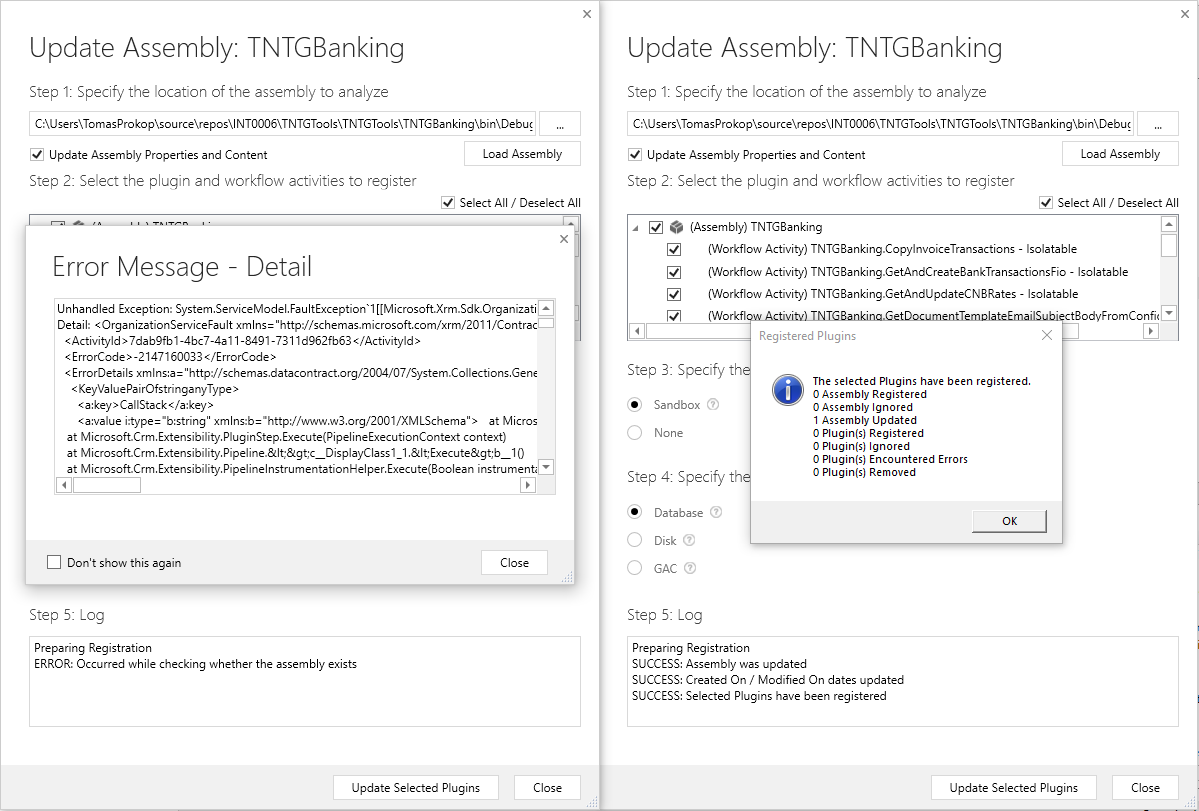This screenshot has width=1199, height=811.
Task: Toggle Select All / Deselect All in right window
Action: pyautogui.click(x=1046, y=203)
